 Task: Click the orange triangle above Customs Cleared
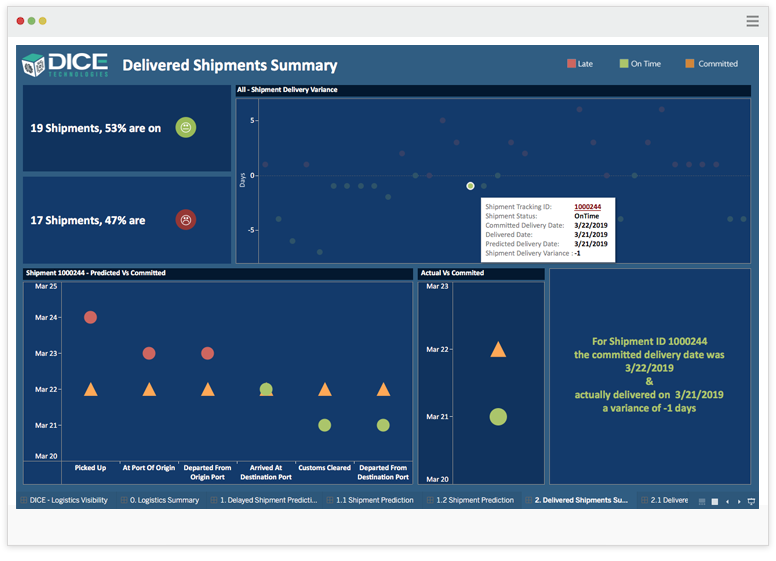pos(325,389)
